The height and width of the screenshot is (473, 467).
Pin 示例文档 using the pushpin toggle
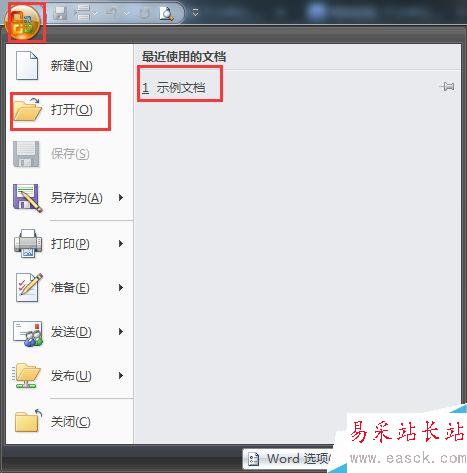447,87
